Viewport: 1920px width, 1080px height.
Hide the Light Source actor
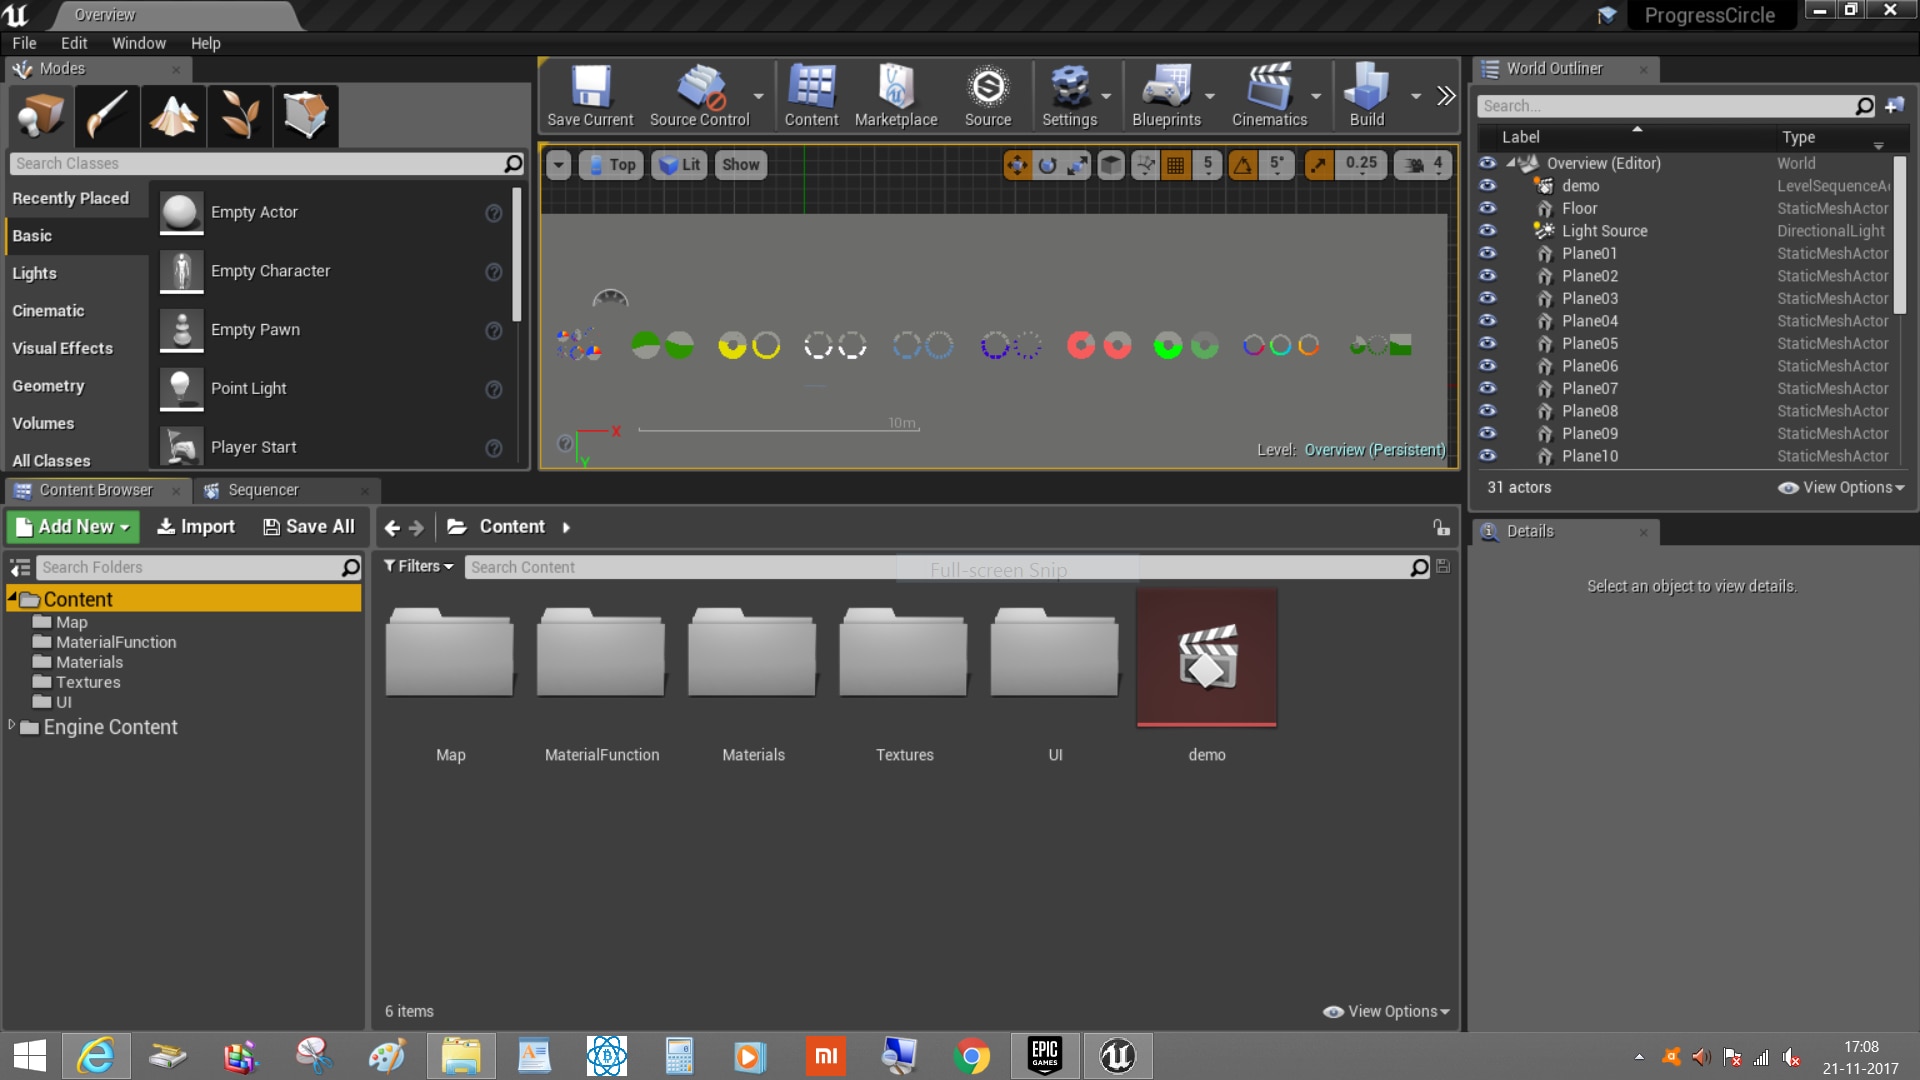(x=1489, y=230)
